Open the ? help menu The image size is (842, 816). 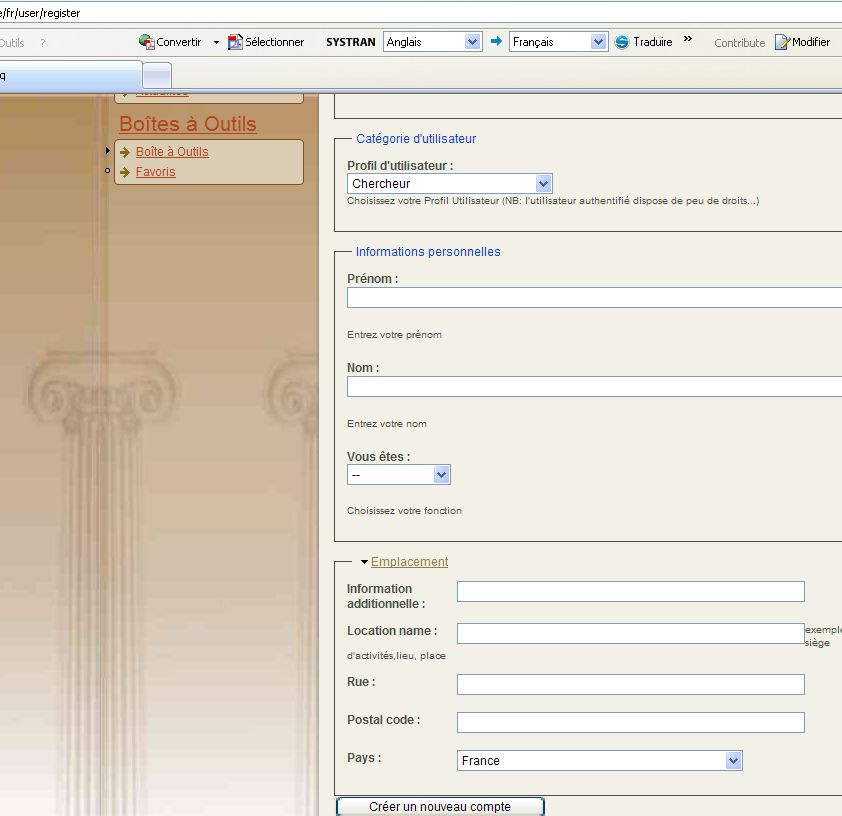[x=43, y=43]
